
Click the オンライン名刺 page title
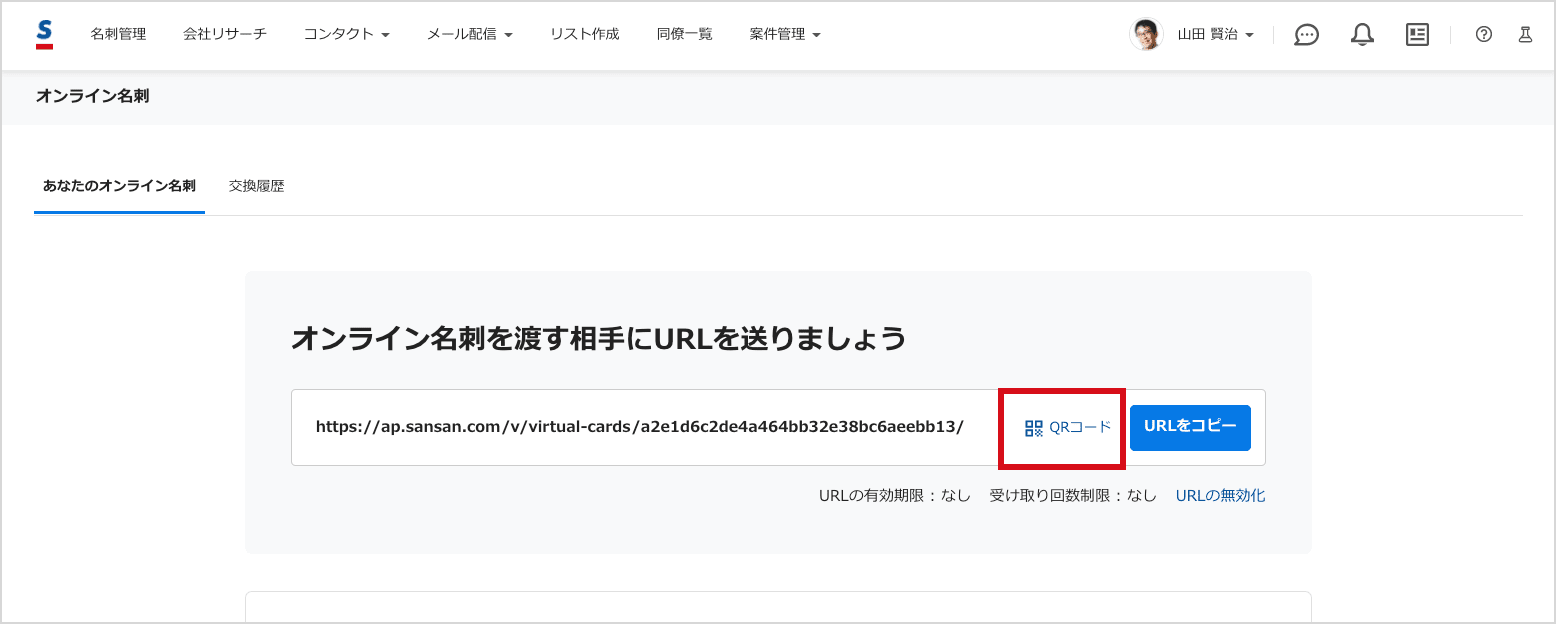pyautogui.click(x=93, y=97)
